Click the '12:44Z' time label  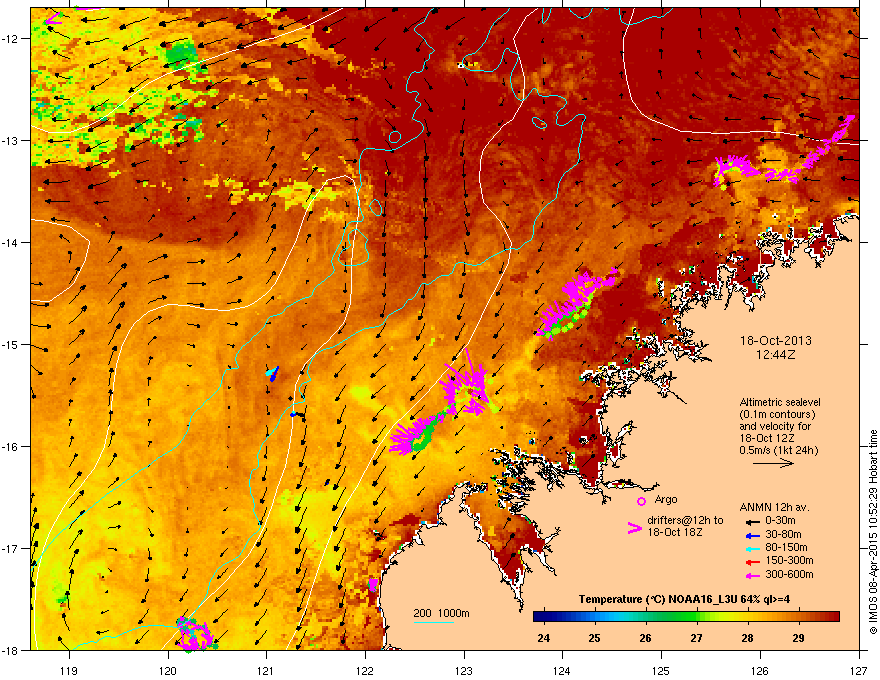click(776, 355)
